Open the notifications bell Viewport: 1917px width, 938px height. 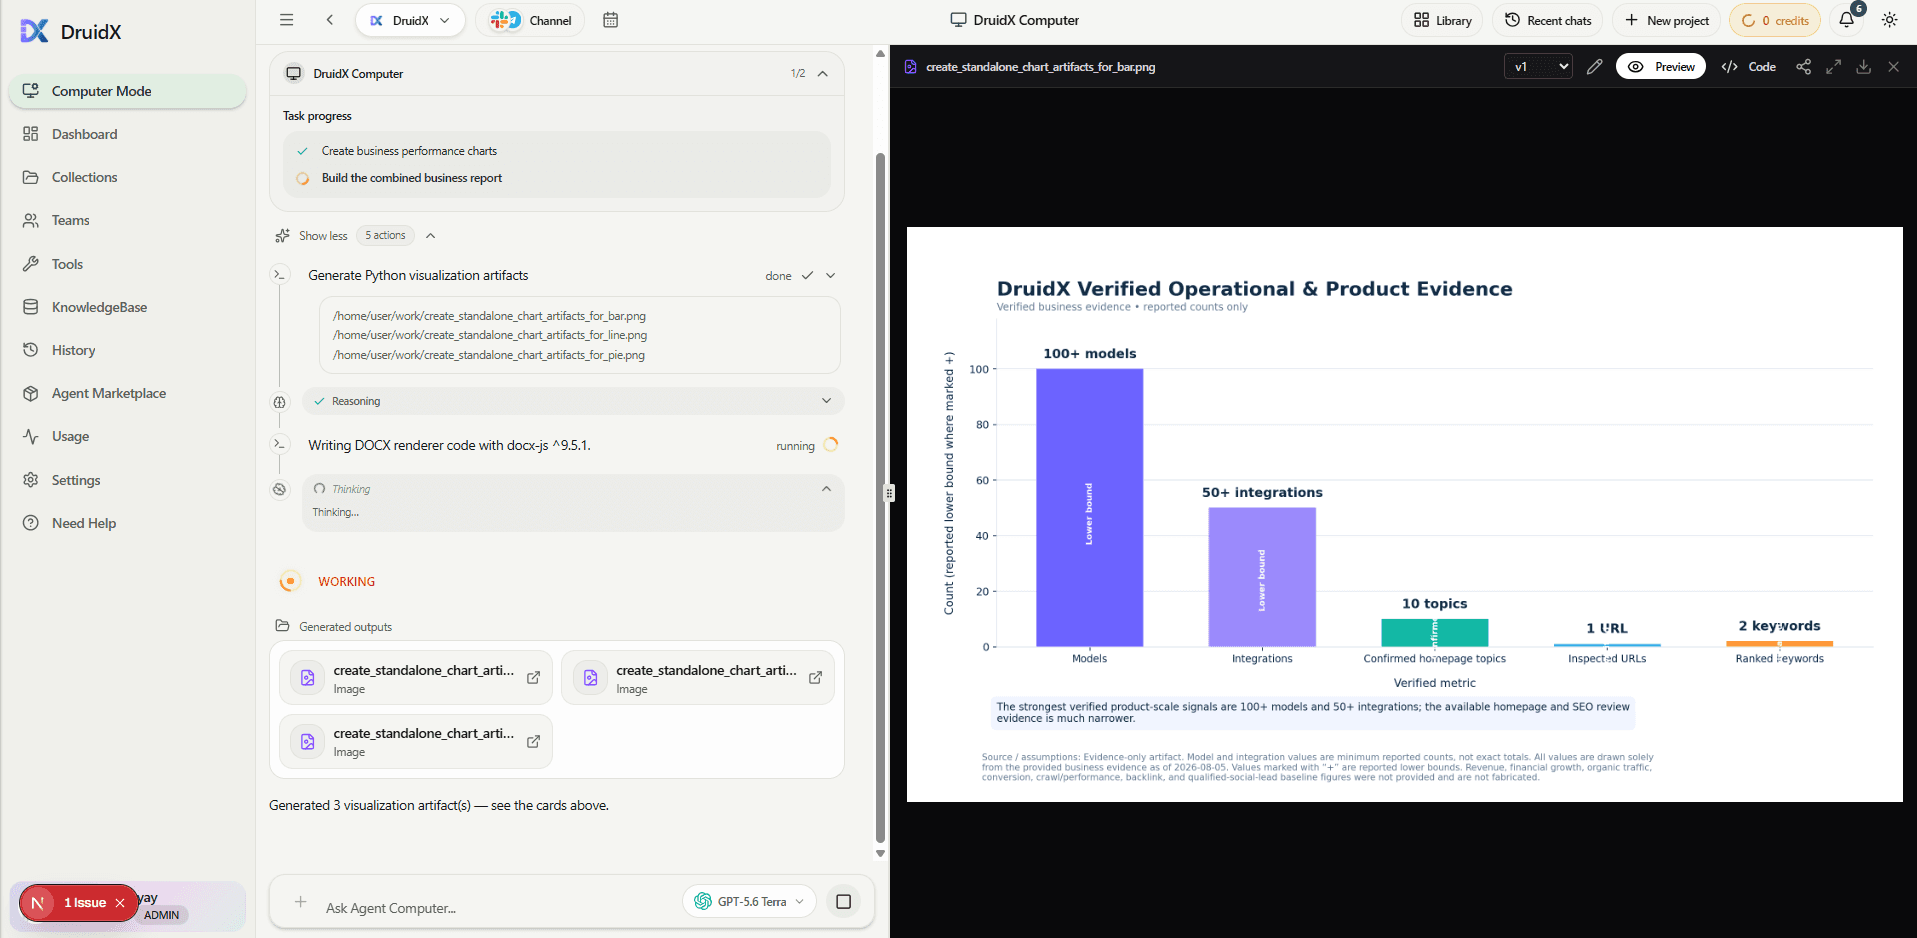point(1846,20)
